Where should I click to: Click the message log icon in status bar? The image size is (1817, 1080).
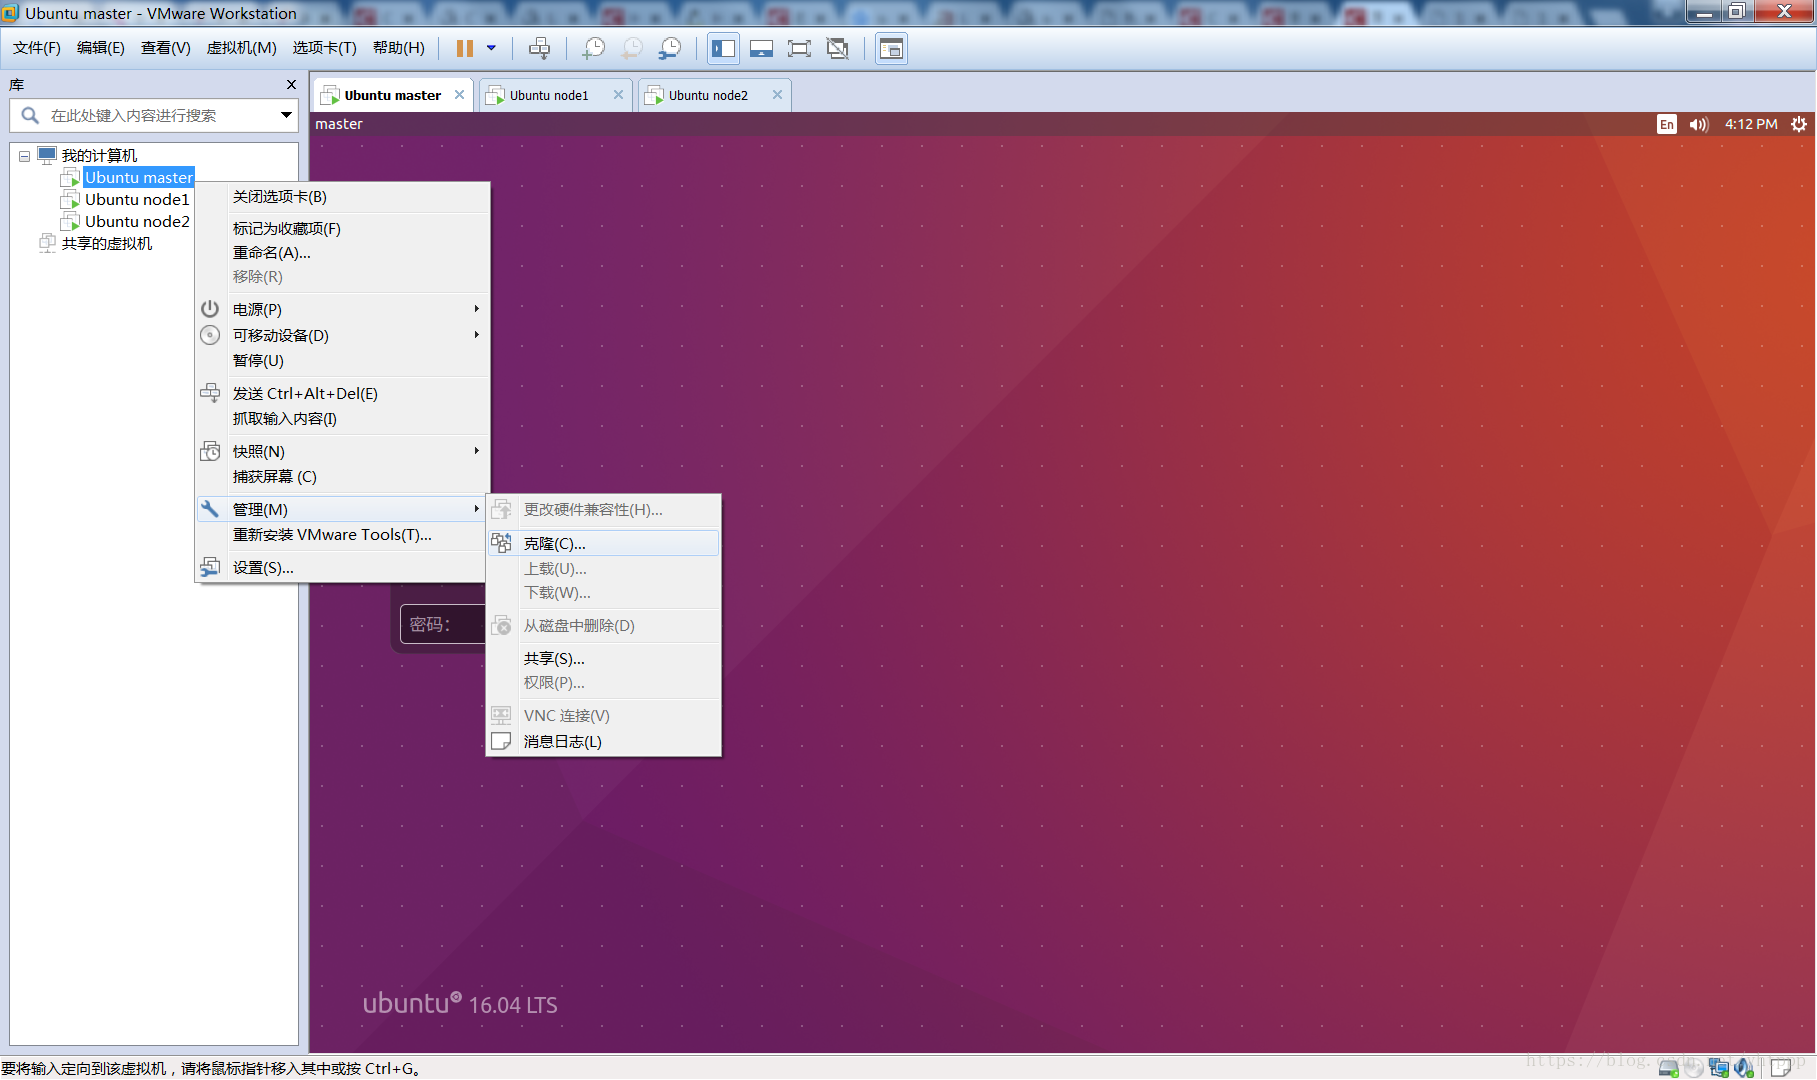click(x=1781, y=1068)
